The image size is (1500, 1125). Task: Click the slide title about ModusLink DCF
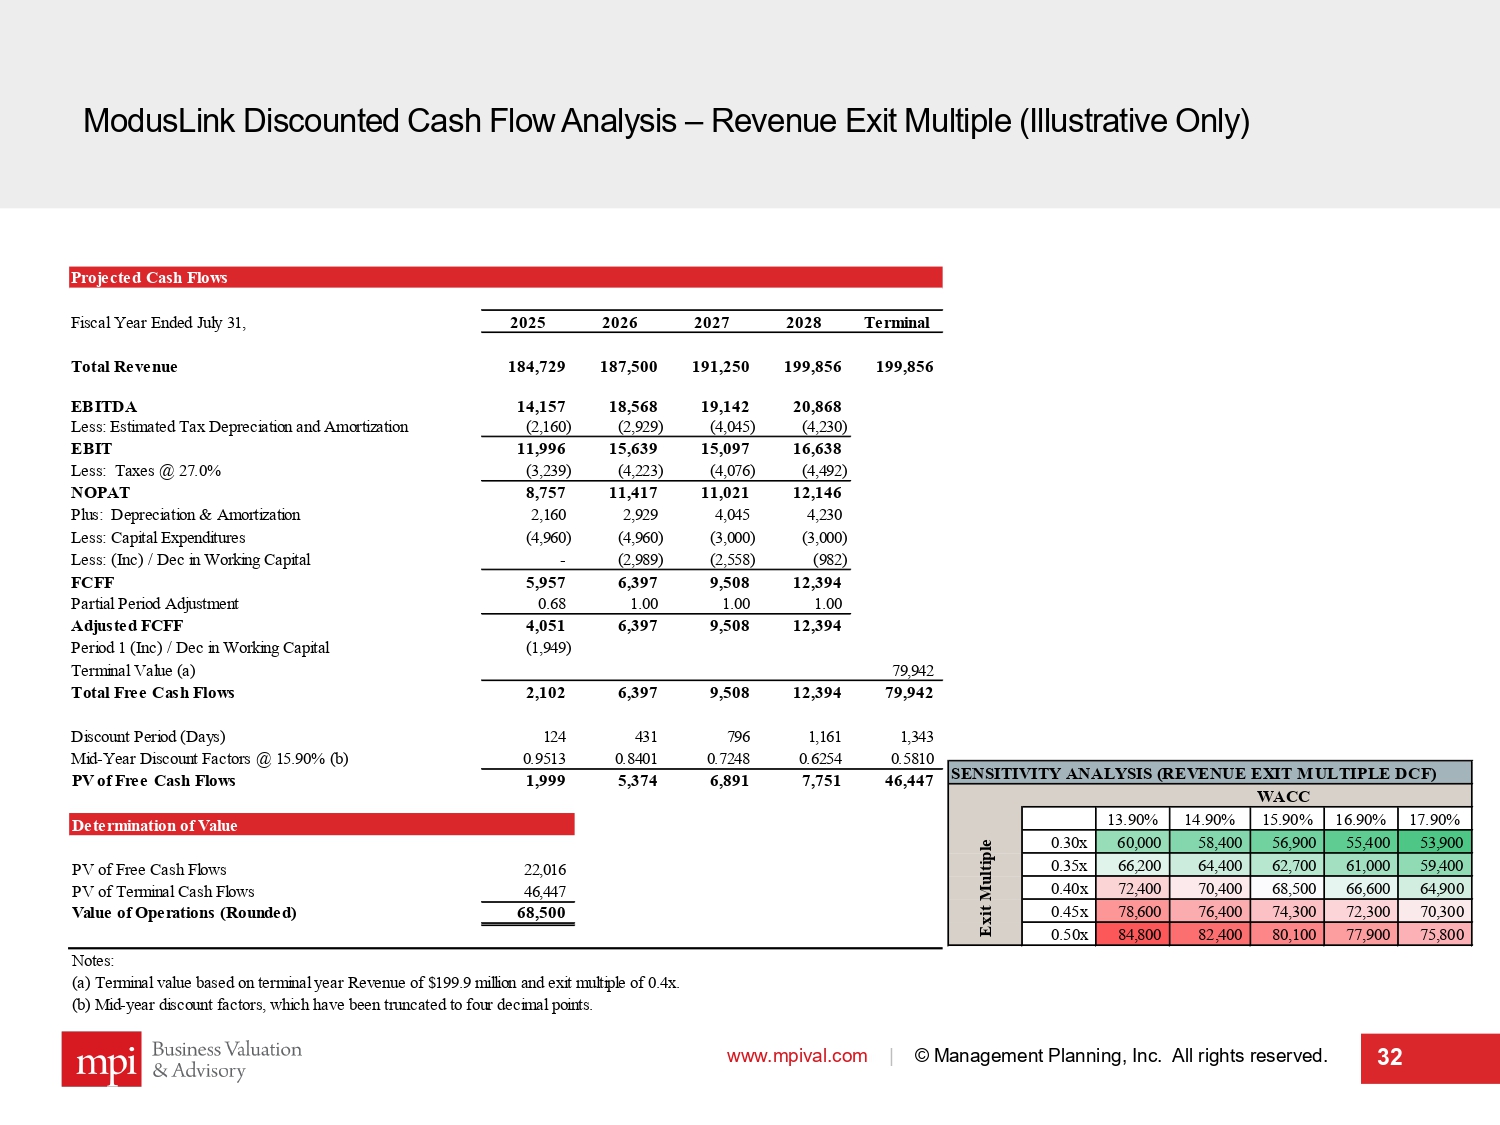point(666,121)
